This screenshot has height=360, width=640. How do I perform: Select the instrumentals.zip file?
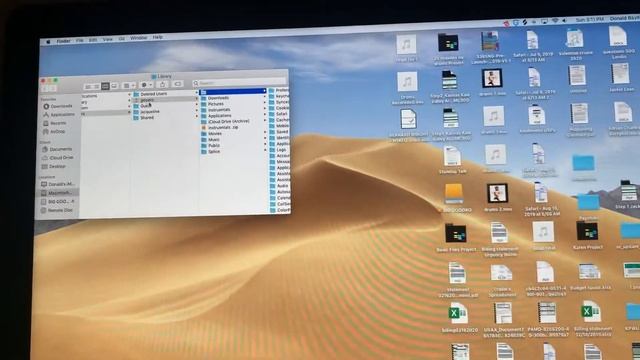220,127
